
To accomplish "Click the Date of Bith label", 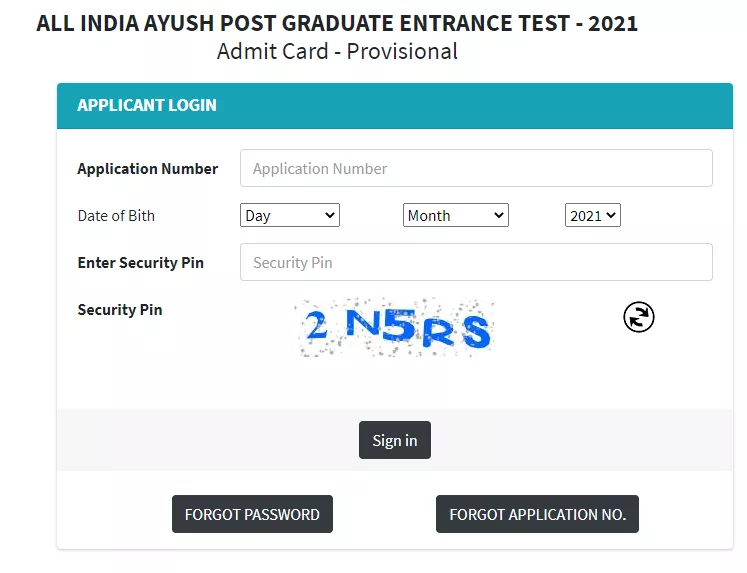I will click(116, 216).
